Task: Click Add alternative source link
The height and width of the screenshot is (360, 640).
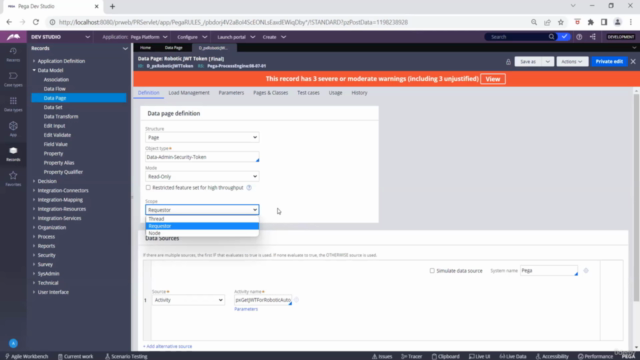Action: coord(167,346)
